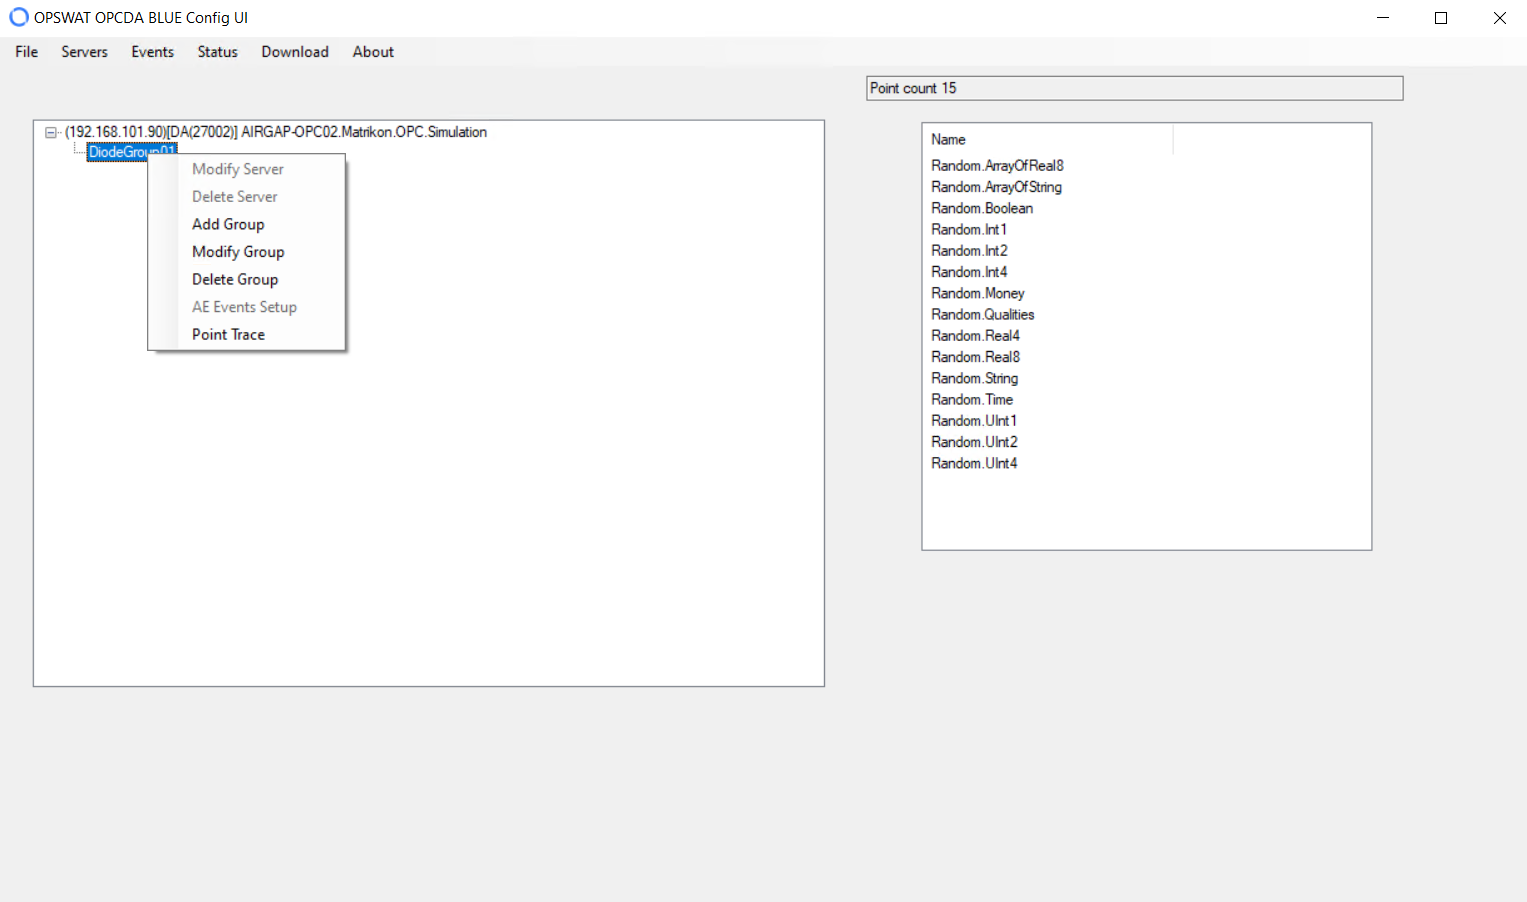Select the Random.Qualities point
This screenshot has width=1527, height=902.
[x=983, y=315]
